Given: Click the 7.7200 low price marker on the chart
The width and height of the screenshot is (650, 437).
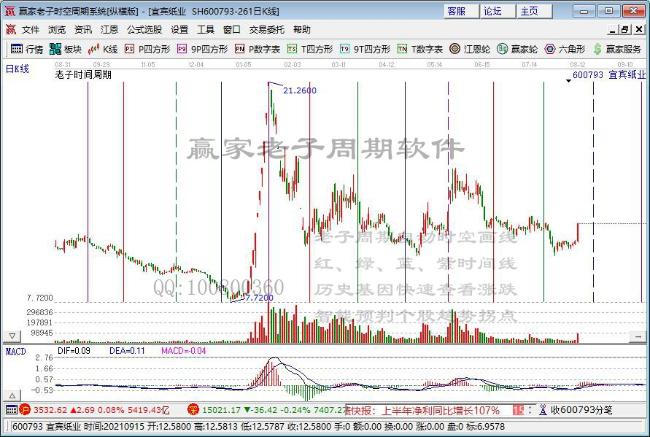Looking at the screenshot, I should (x=260, y=298).
